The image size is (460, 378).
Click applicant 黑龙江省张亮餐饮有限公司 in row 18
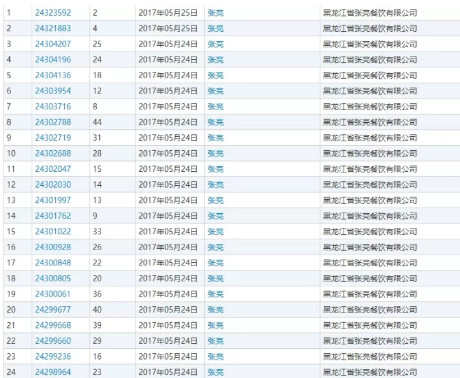click(x=370, y=278)
